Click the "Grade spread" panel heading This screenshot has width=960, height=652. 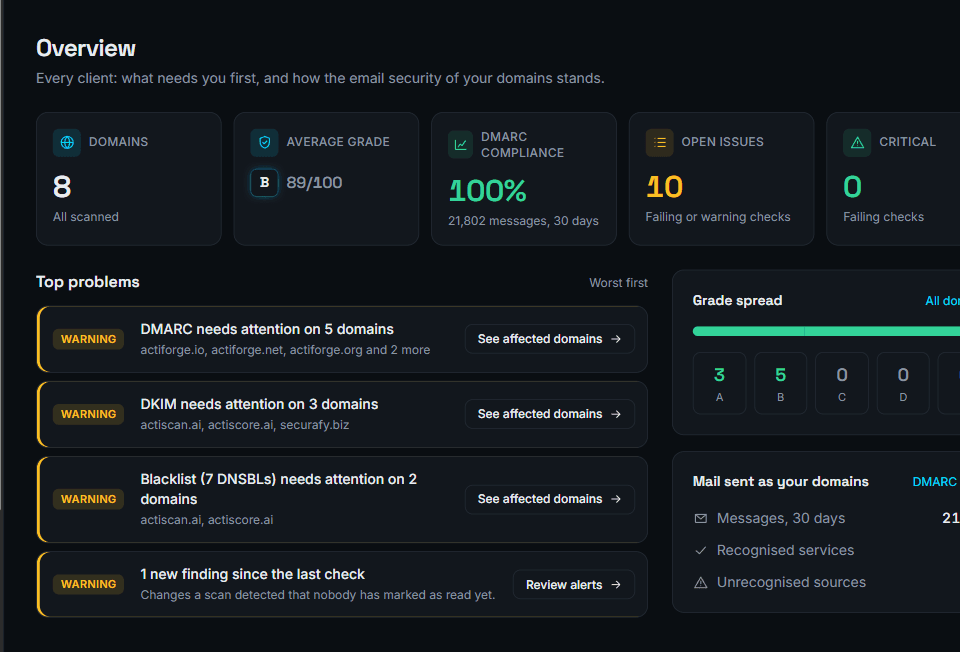[737, 301]
